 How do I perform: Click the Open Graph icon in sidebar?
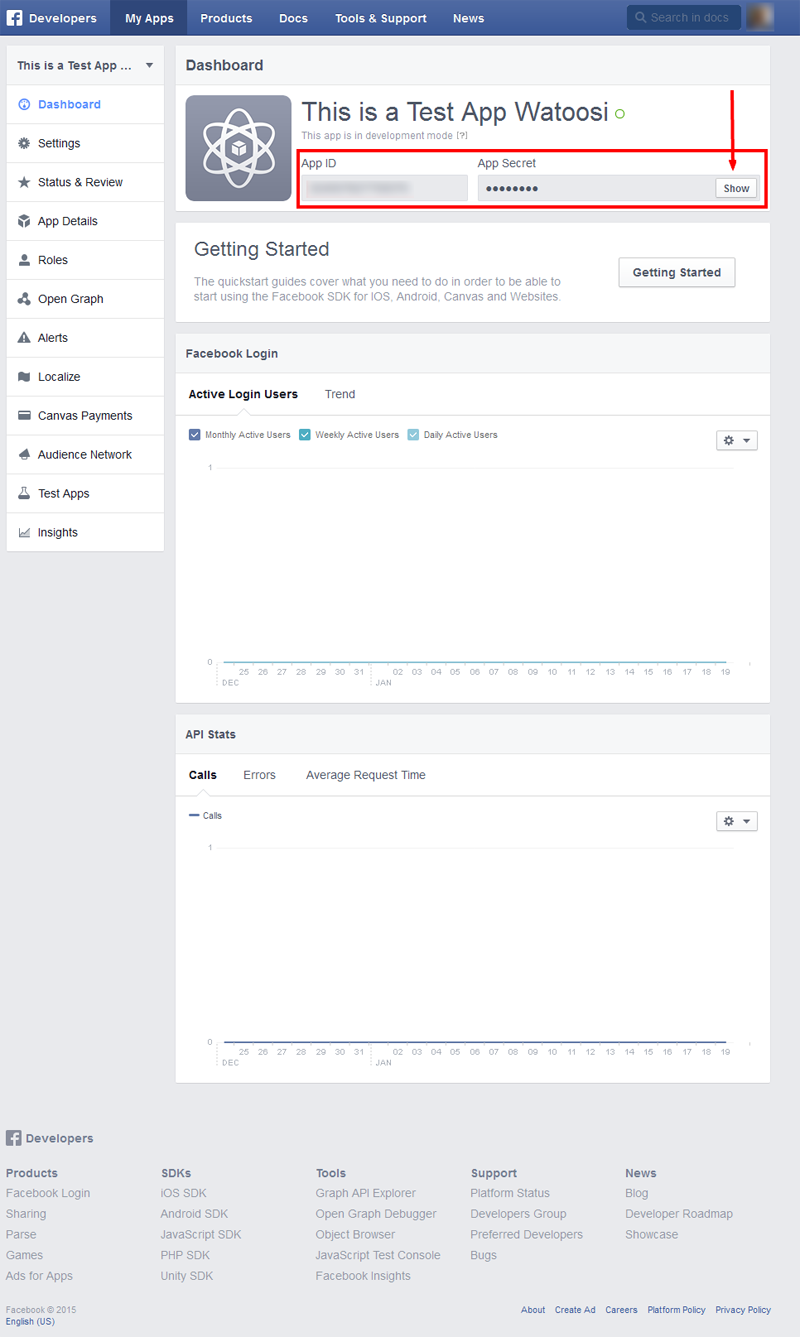pyautogui.click(x=24, y=299)
